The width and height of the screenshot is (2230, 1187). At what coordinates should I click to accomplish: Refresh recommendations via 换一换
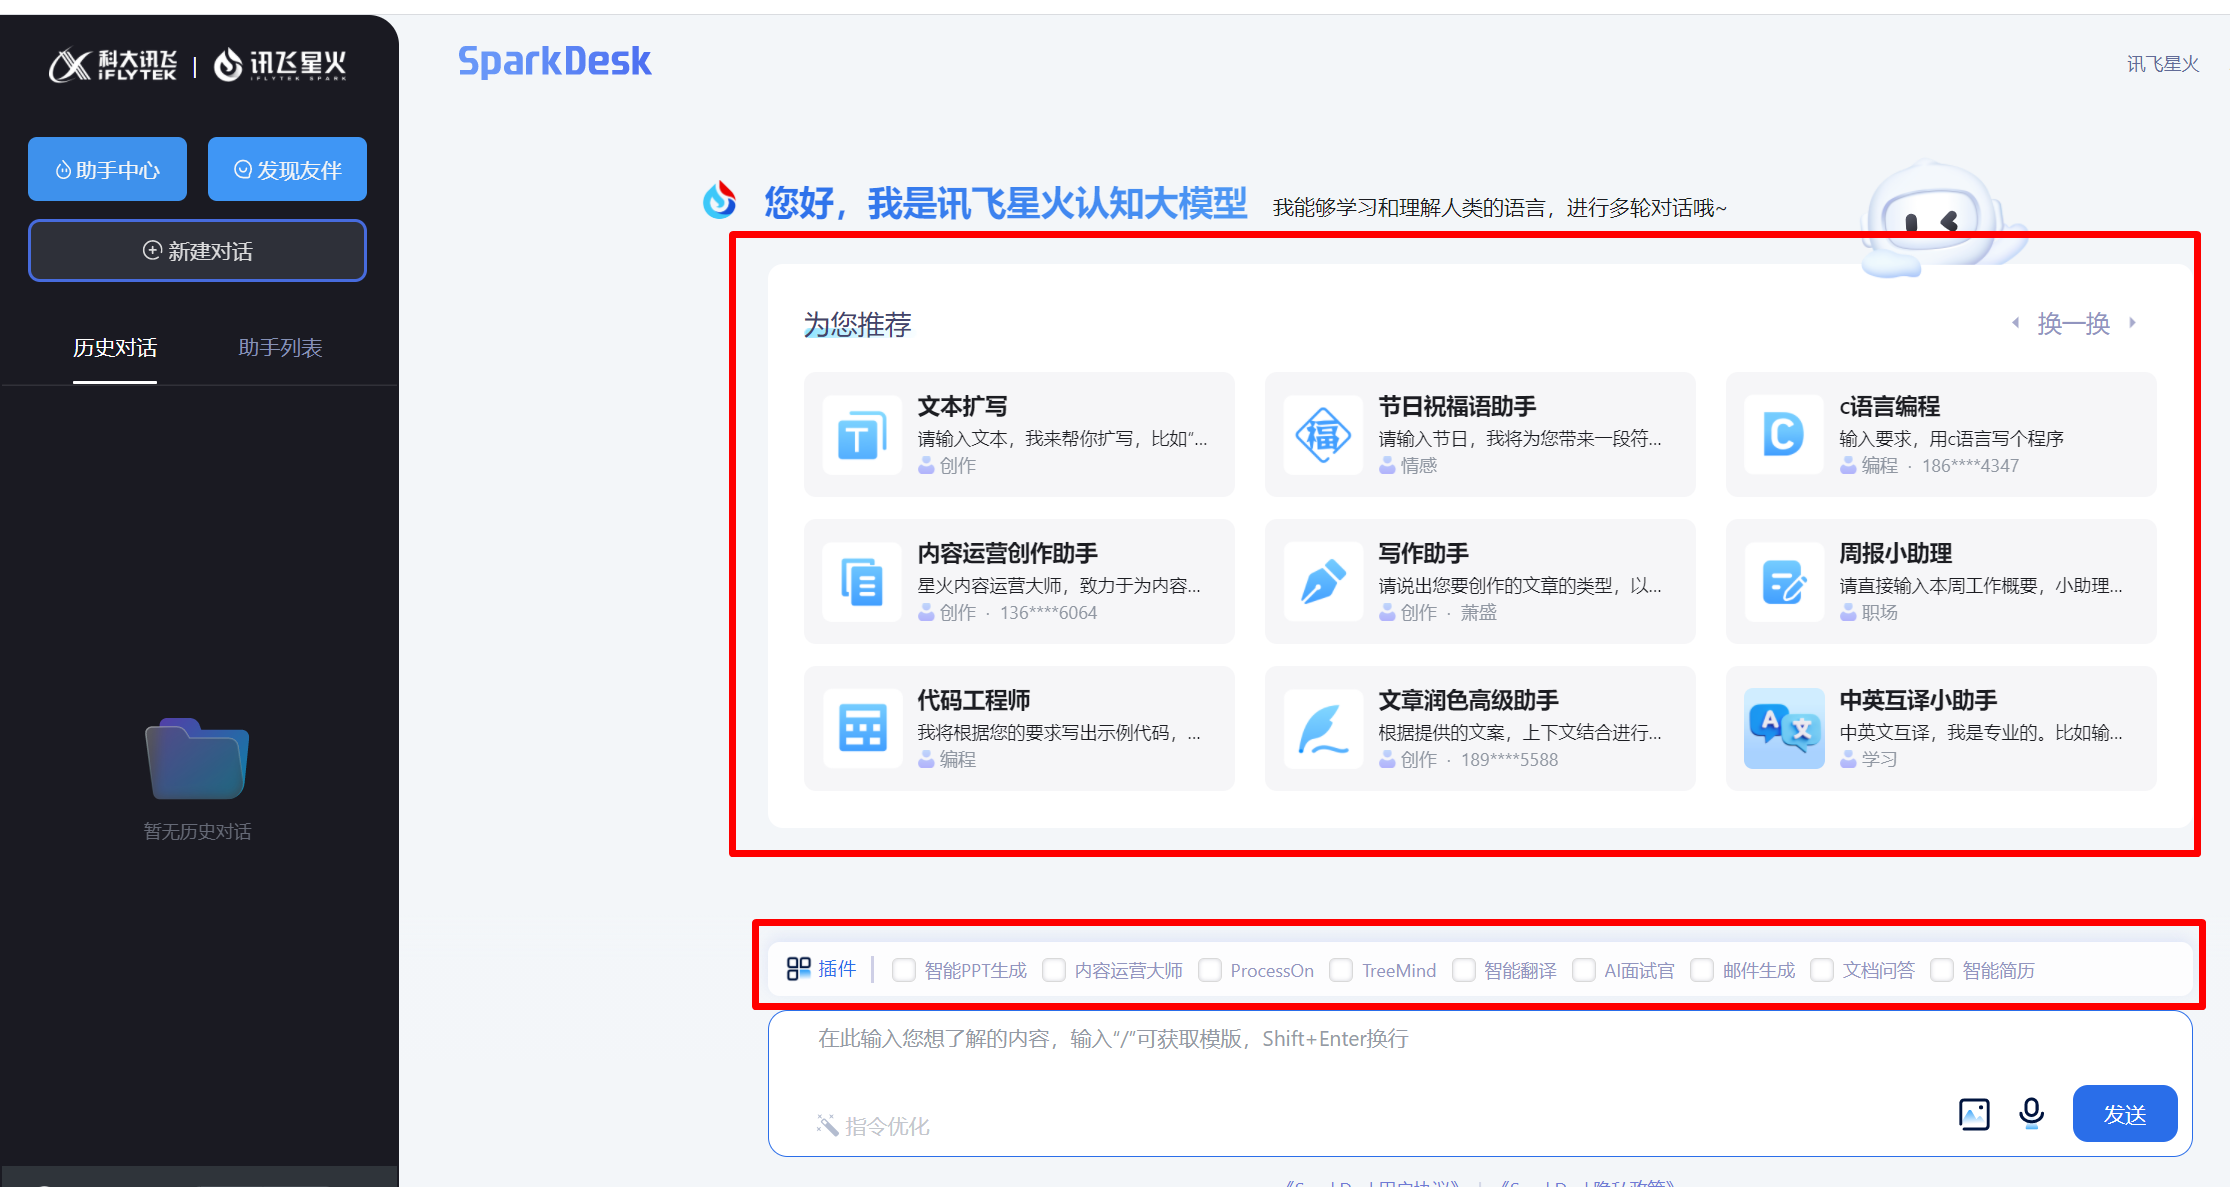tap(2073, 323)
